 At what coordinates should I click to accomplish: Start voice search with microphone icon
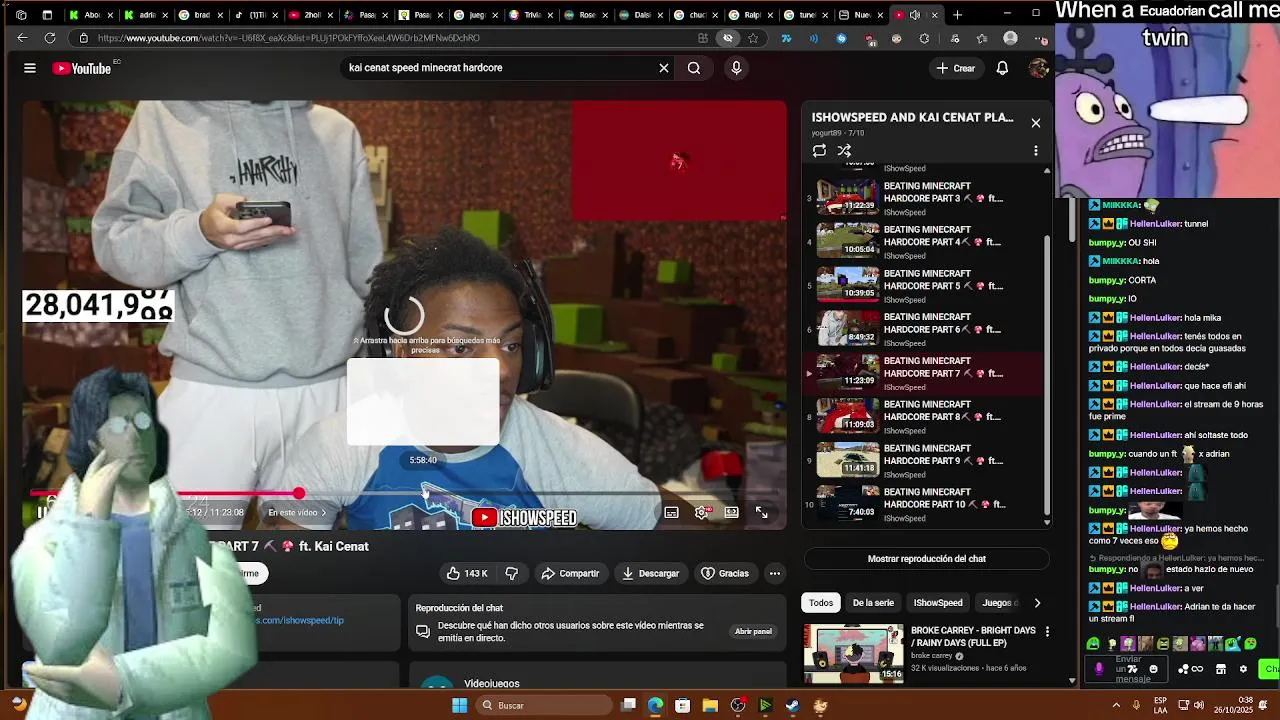pyautogui.click(x=736, y=68)
